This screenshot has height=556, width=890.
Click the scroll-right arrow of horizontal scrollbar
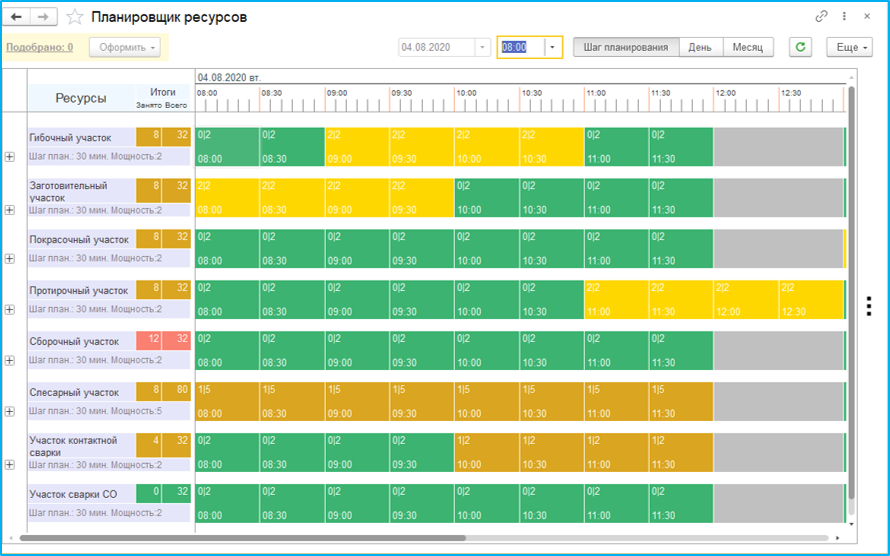coord(838,538)
